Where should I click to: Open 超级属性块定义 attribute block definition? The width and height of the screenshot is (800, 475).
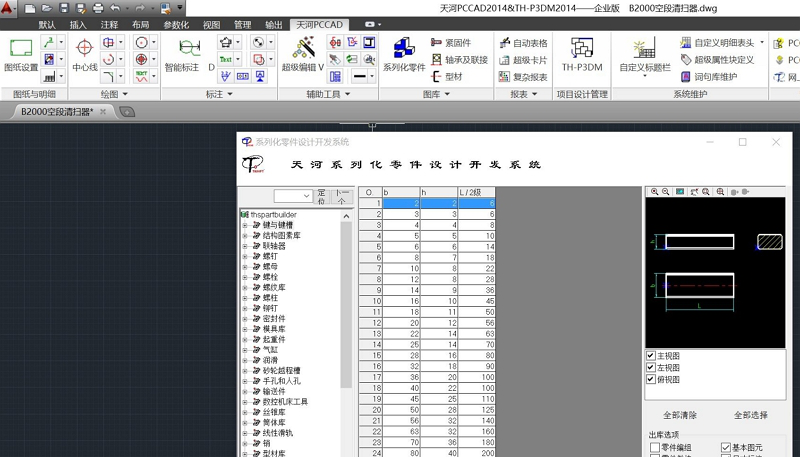pyautogui.click(x=717, y=60)
